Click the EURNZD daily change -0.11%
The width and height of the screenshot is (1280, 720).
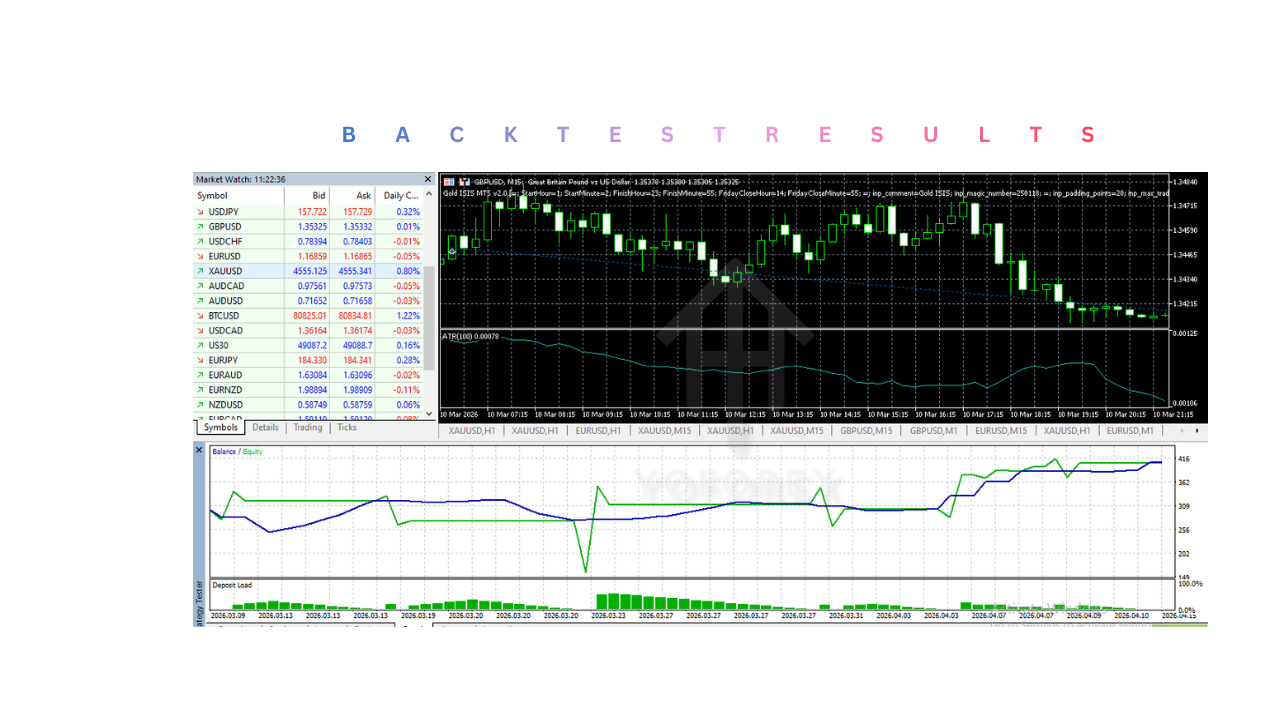click(x=407, y=390)
